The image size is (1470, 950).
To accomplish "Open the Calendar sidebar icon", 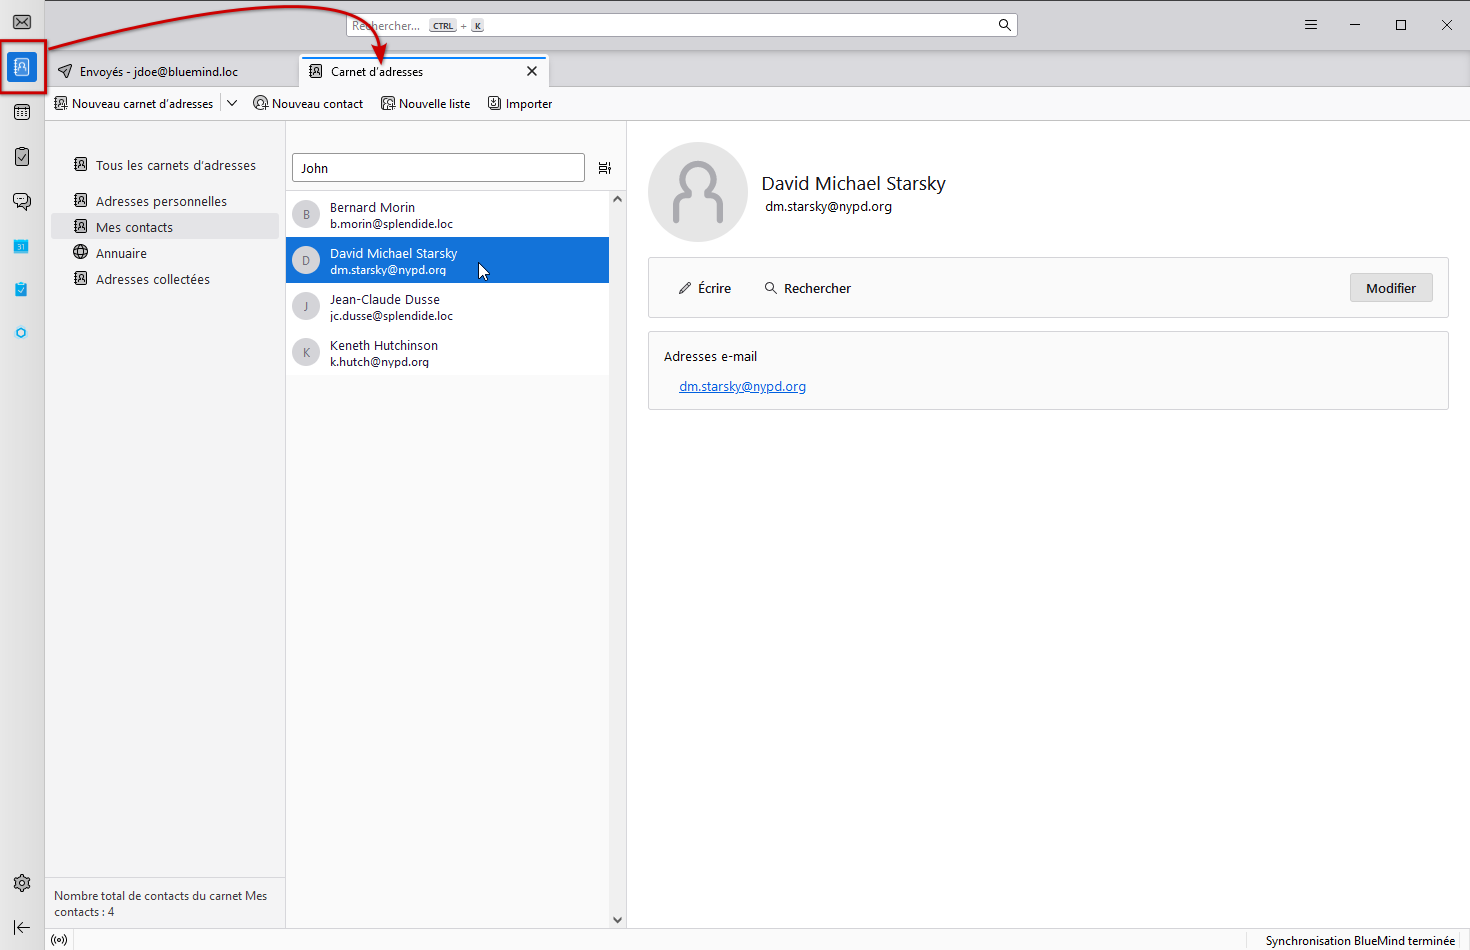I will (22, 112).
